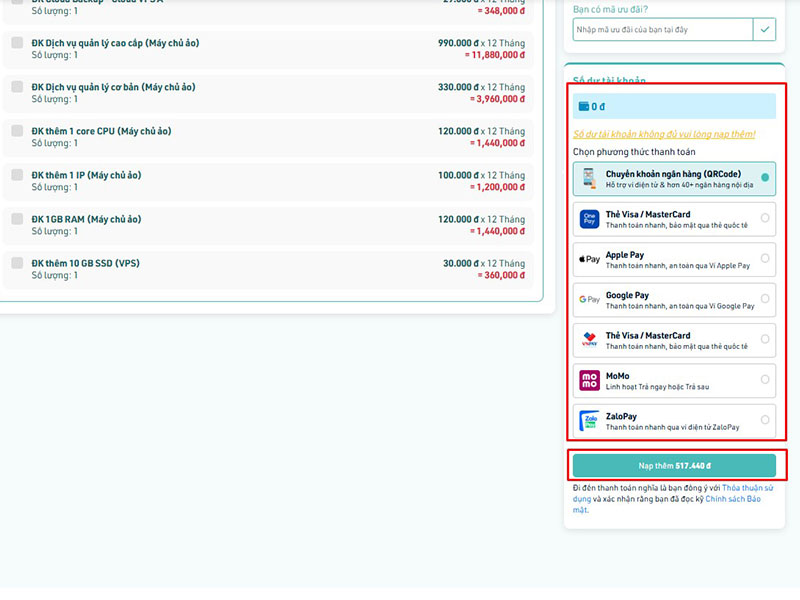Click the Apple Pay logo
Viewport: 800px width, 600px height.
coord(589,259)
